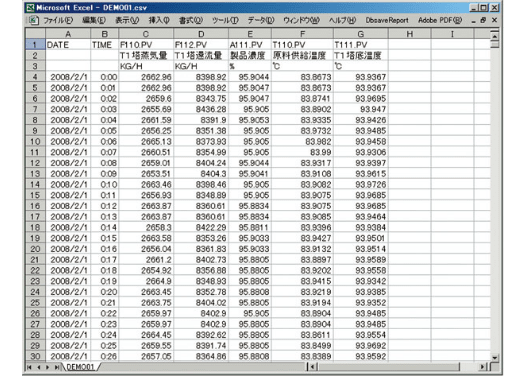Select the 原料供給温度 cell
Screen dimensions: 525x376
tap(302, 56)
